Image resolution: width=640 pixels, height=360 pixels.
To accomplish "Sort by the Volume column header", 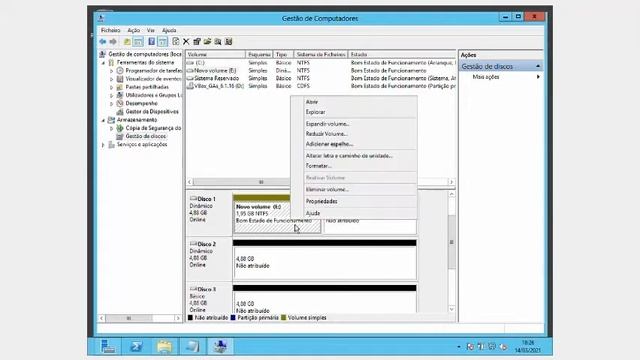I will tap(216, 54).
